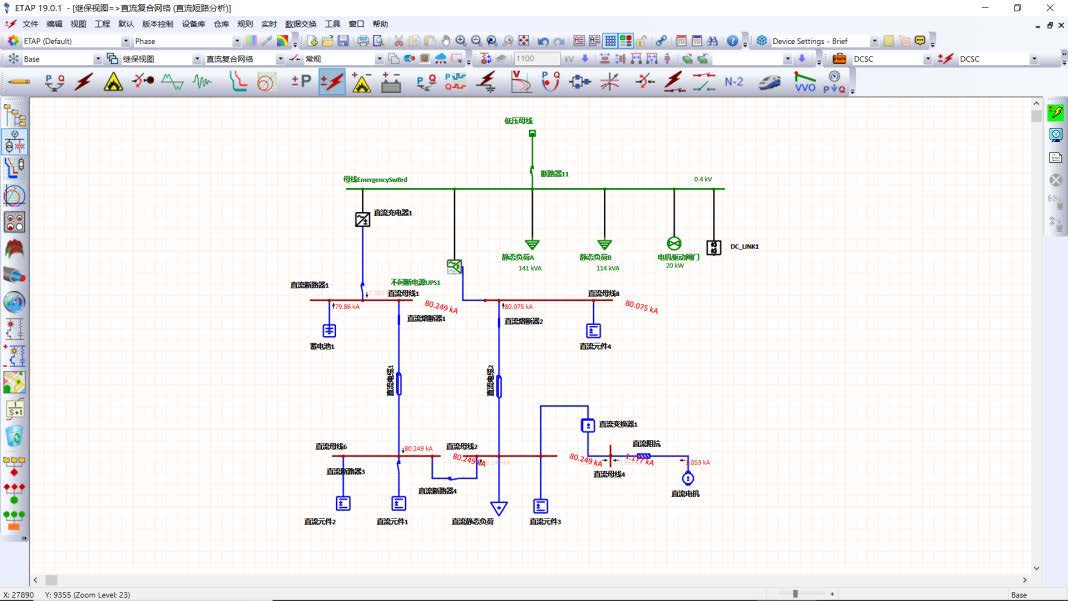Click the Zoom In magnifier icon
This screenshot has height=601, width=1068.
coord(461,41)
